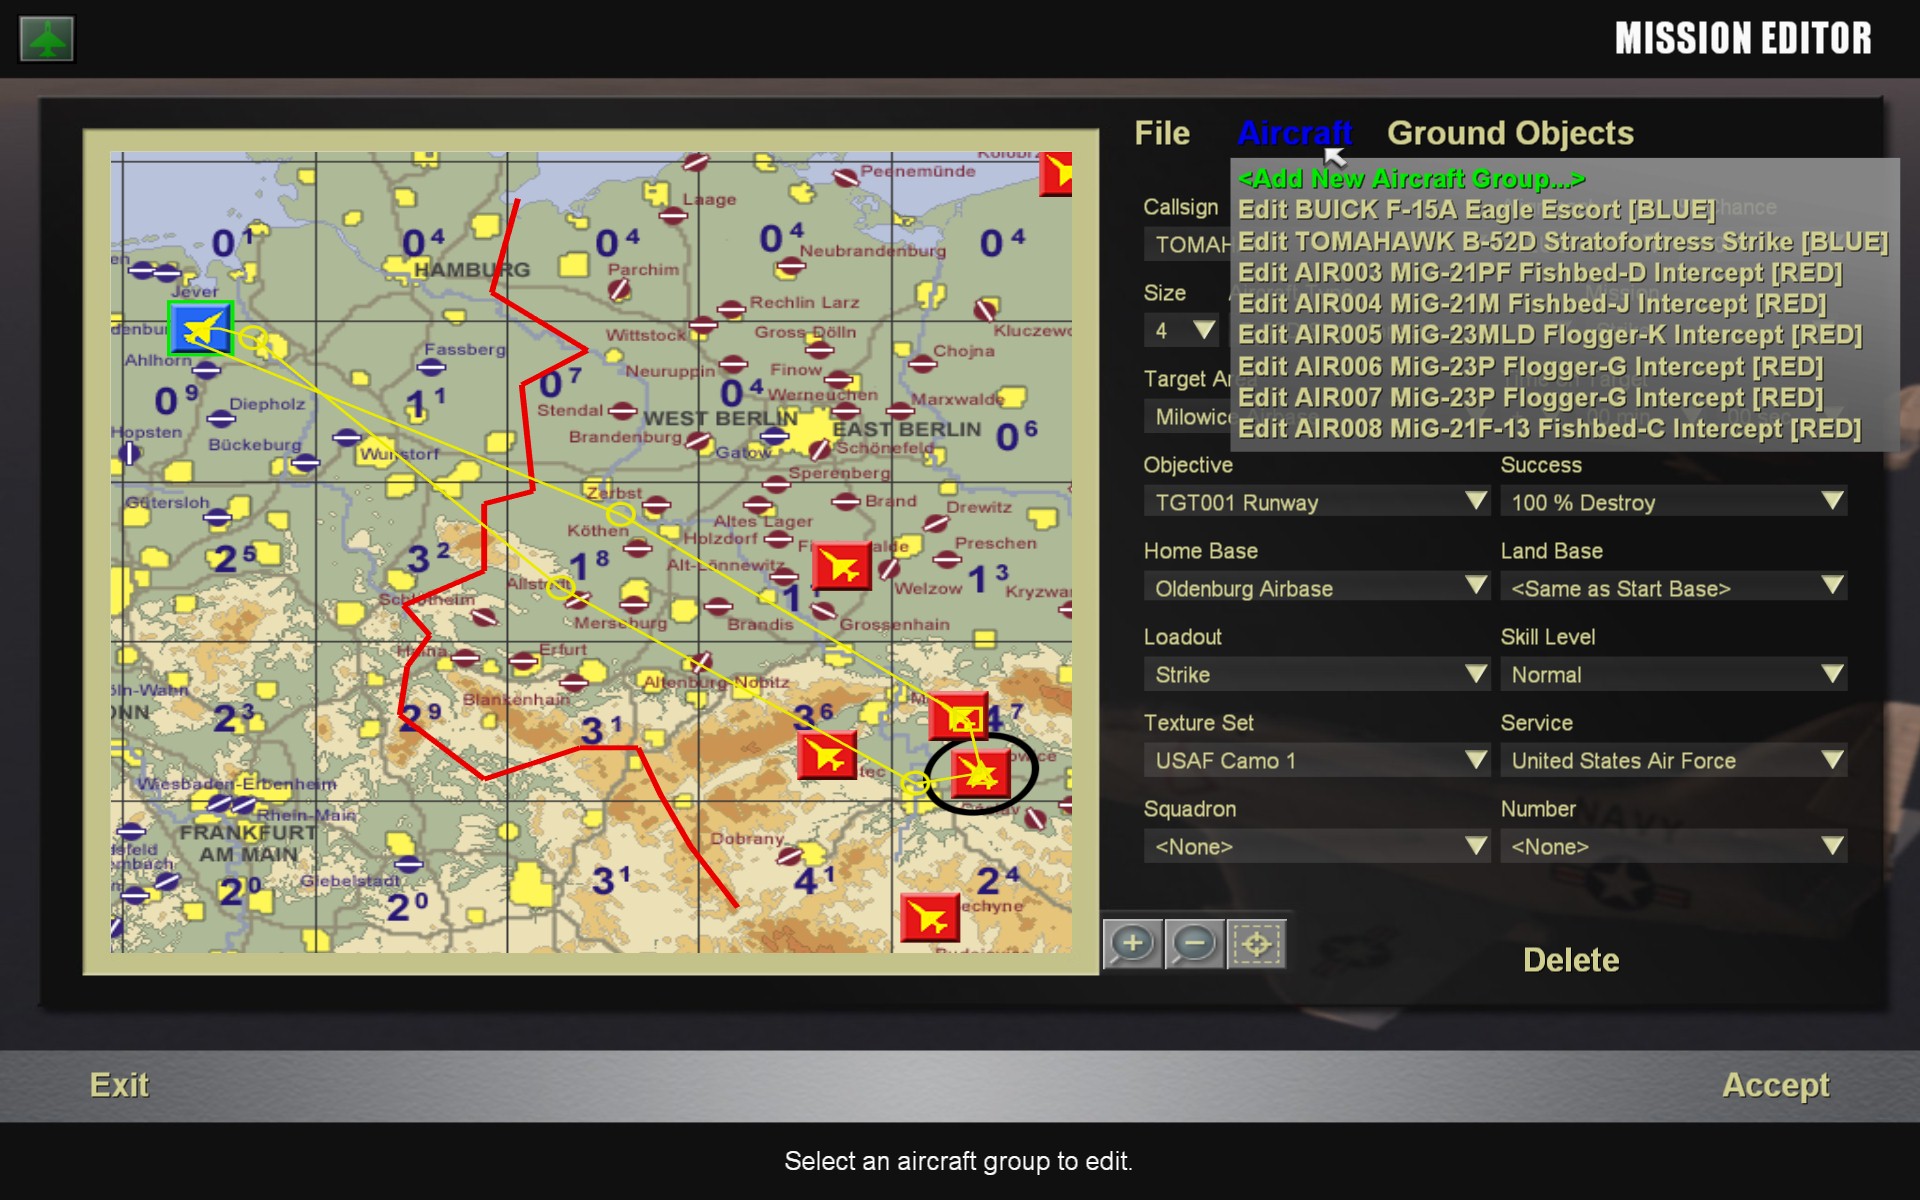Select the red aircraft marker beside grid number 36

pos(827,754)
